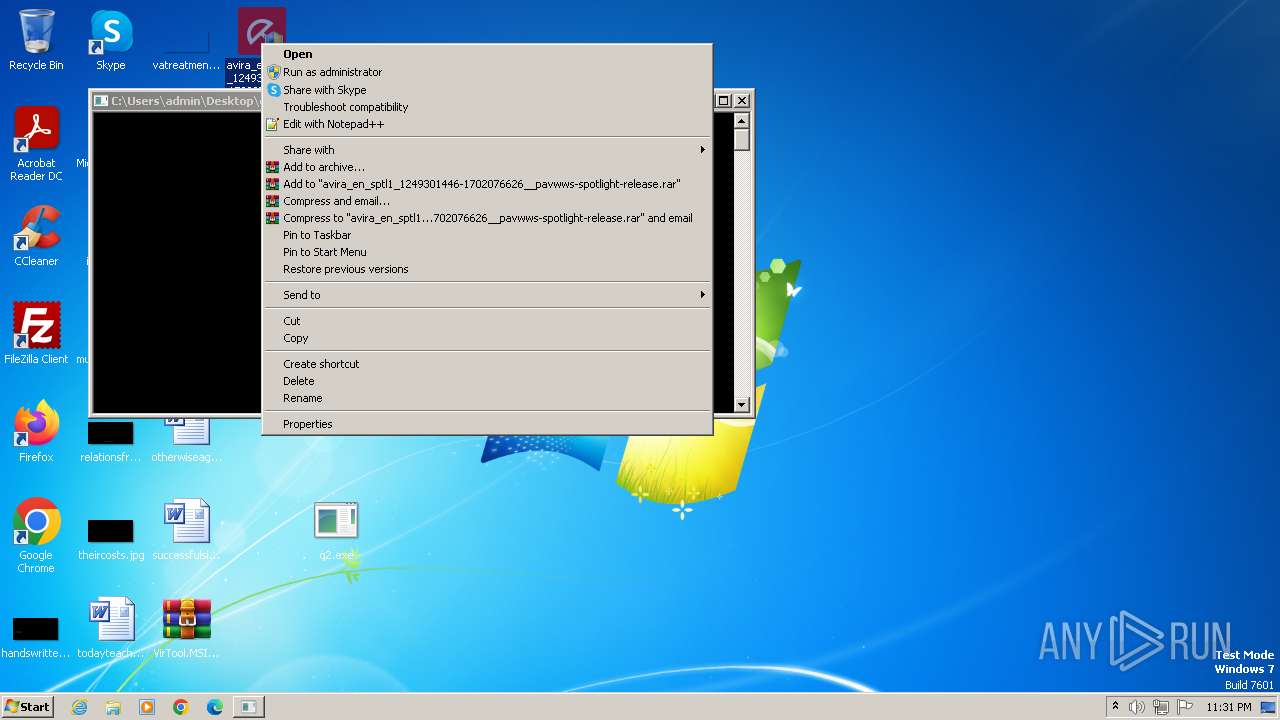Select the CCleaner desktop icon

pyautogui.click(x=36, y=236)
